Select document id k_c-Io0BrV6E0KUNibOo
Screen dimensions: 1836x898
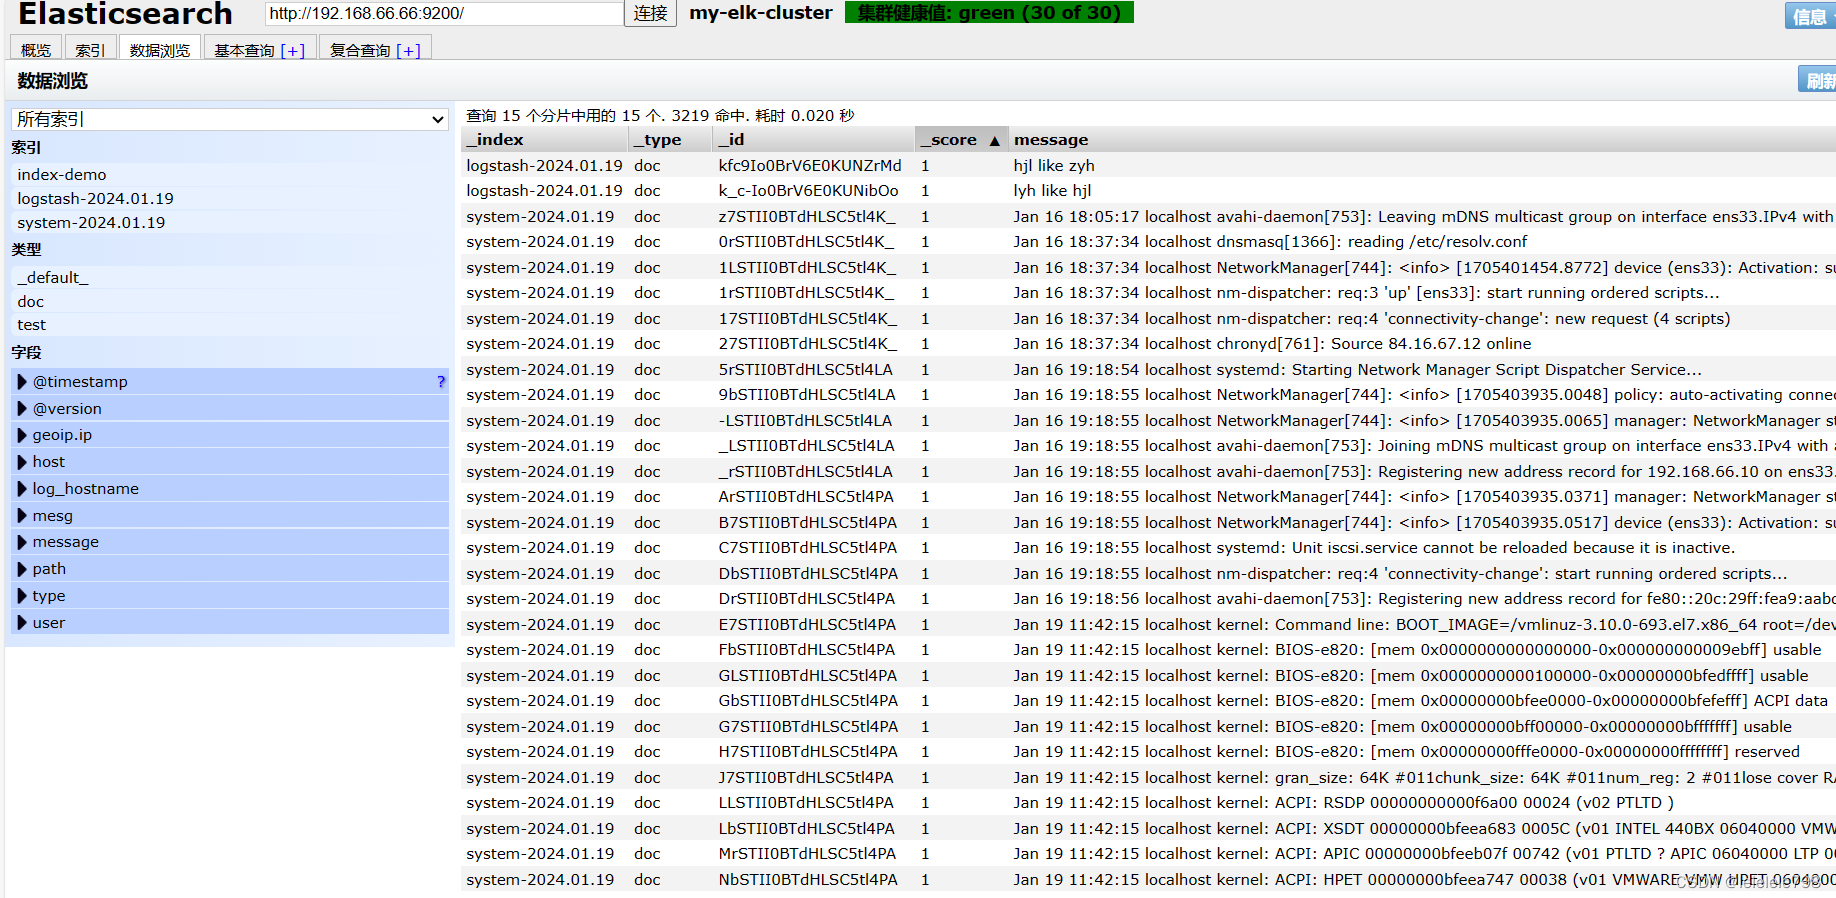(808, 190)
